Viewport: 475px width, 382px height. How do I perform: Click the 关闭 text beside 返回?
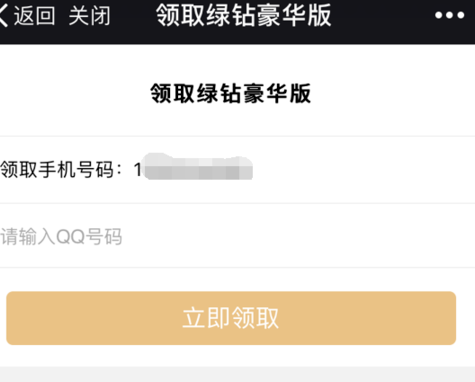89,15
